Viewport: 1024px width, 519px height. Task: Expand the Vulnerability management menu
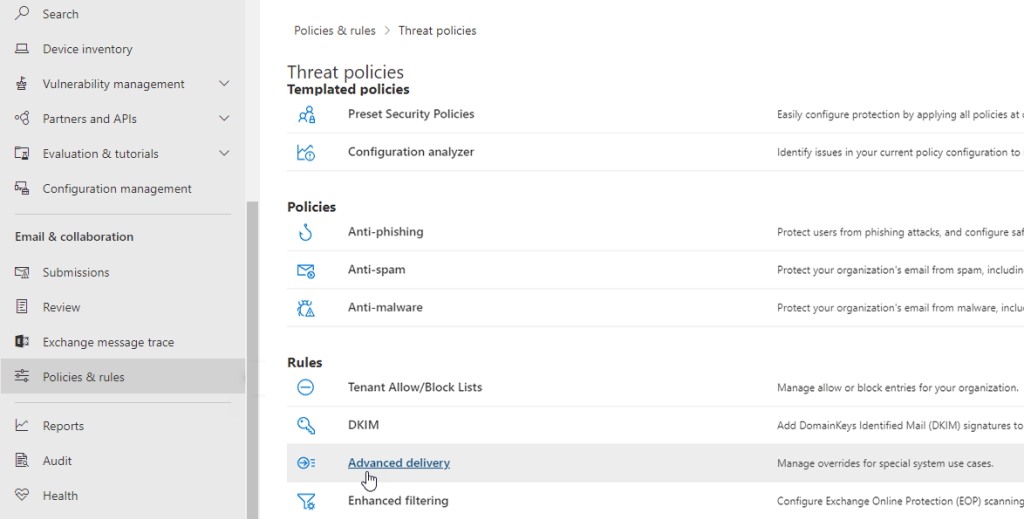pos(224,84)
